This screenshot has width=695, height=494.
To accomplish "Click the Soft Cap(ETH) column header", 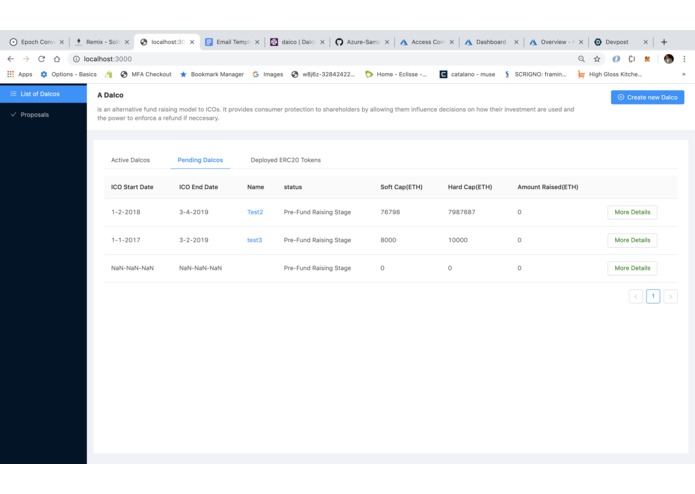I will coord(401,187).
